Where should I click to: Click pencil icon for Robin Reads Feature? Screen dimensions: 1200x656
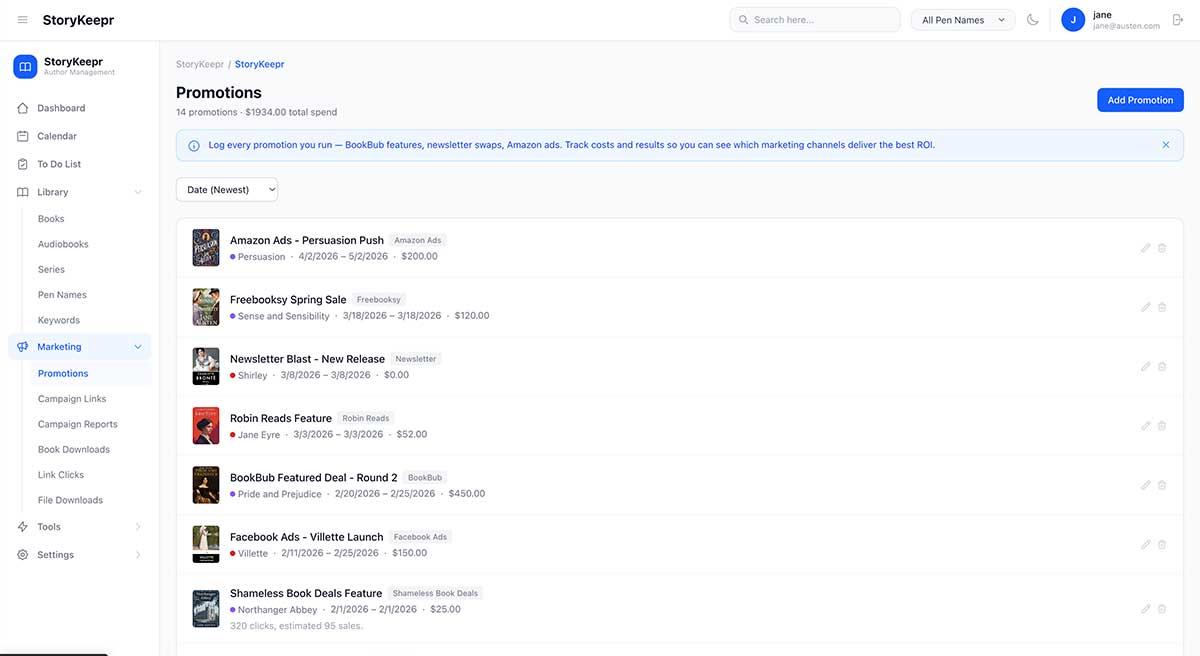click(x=1146, y=426)
